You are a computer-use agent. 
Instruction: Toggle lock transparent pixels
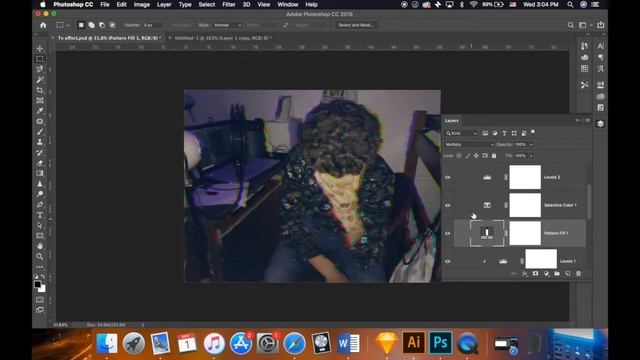click(459, 156)
